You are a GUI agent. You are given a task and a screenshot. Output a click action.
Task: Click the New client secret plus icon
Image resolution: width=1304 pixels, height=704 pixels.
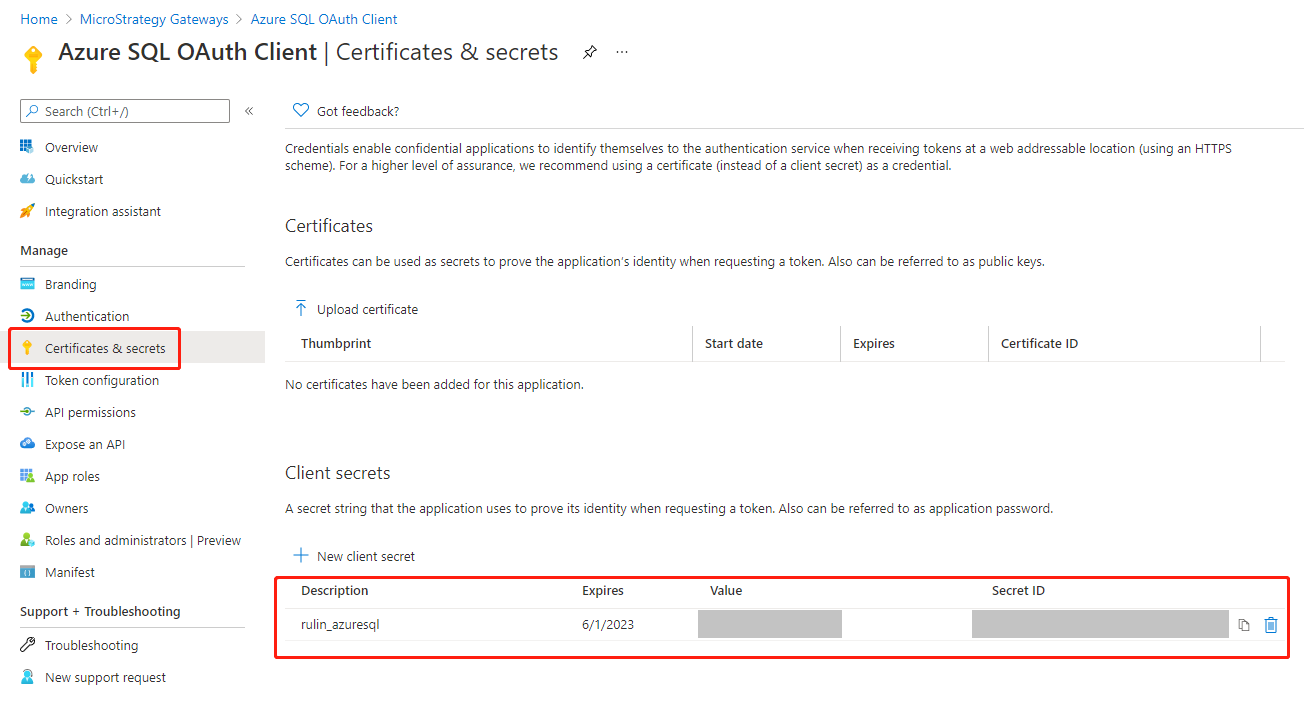(300, 556)
